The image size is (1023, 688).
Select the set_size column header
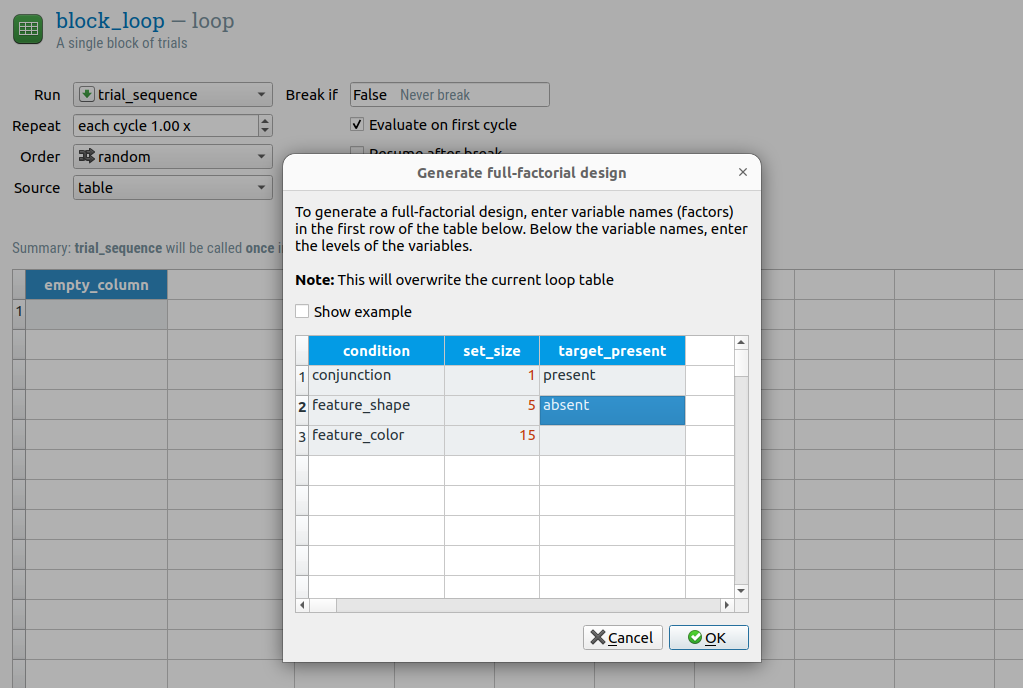[x=491, y=351]
